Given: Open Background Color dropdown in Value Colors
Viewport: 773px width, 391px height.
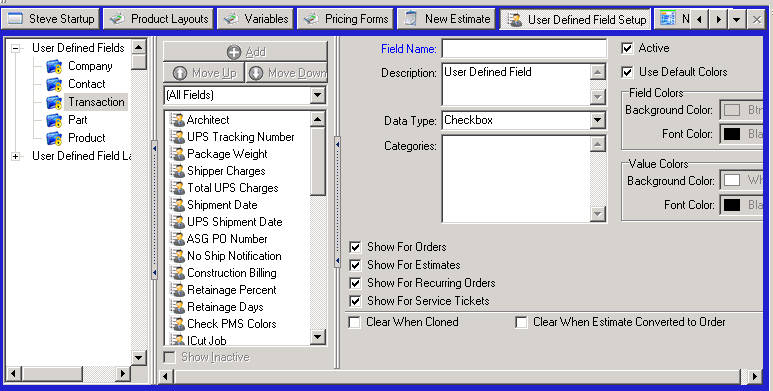Looking at the screenshot, I should [742, 180].
